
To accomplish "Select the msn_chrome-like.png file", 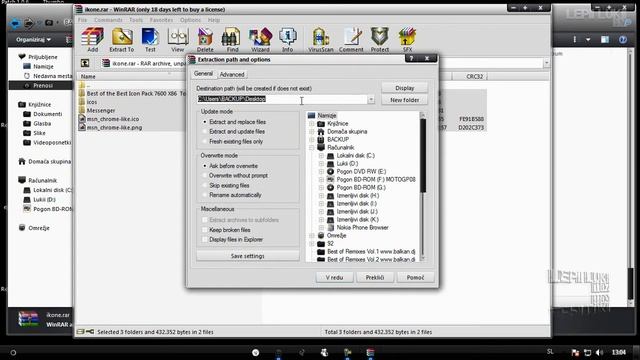I will pyautogui.click(x=114, y=127).
